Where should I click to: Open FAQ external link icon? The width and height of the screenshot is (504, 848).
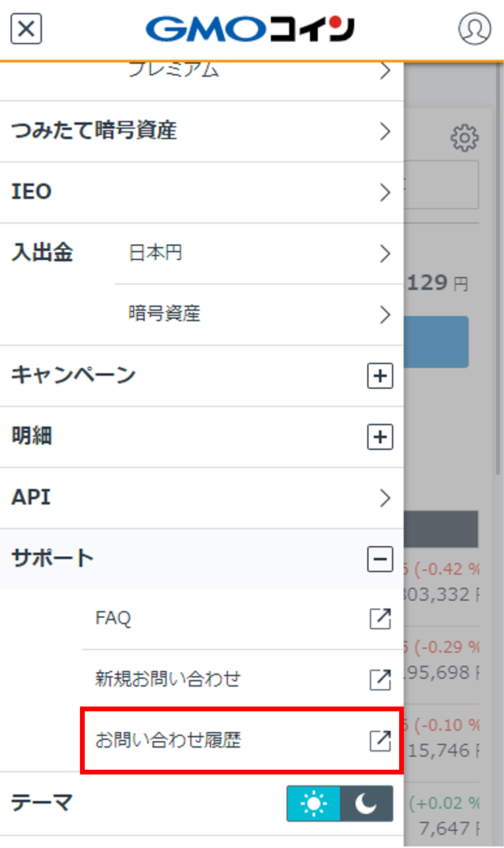tap(380, 618)
